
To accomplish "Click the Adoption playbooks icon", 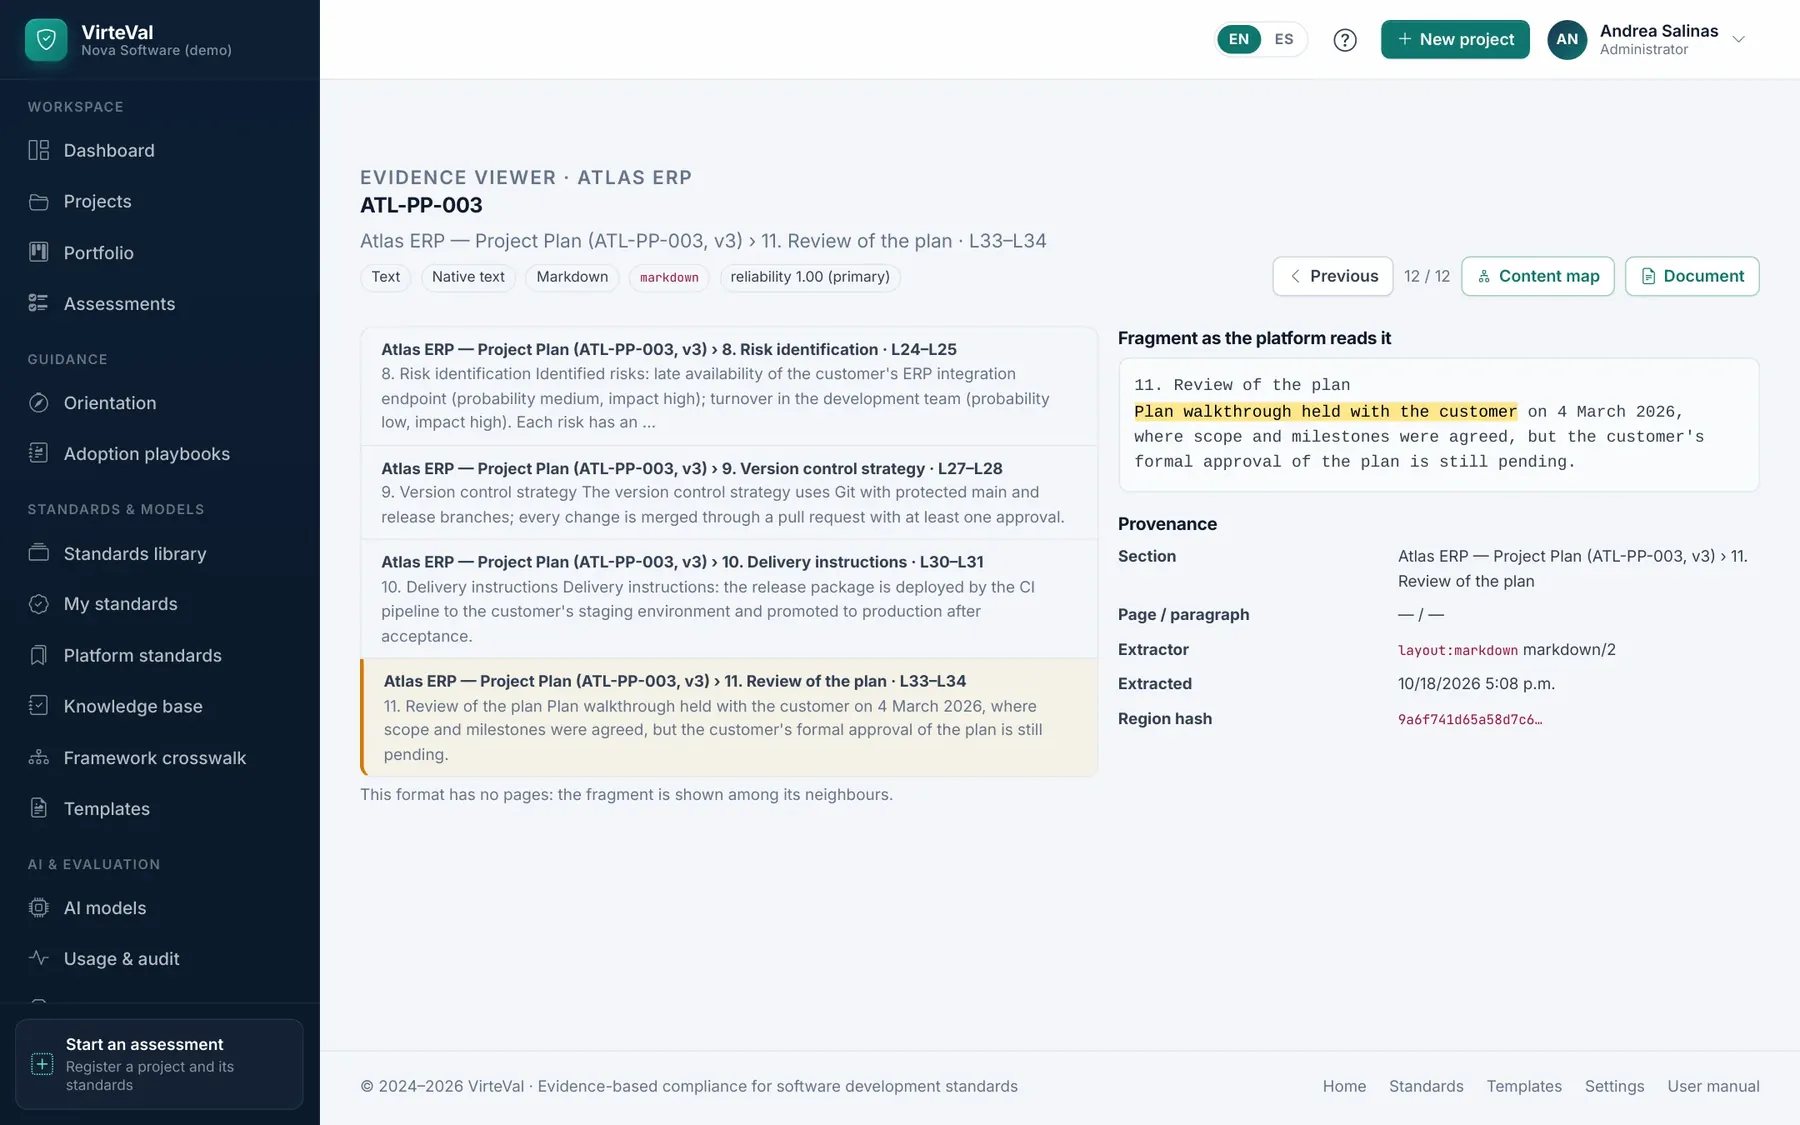I will [x=39, y=453].
